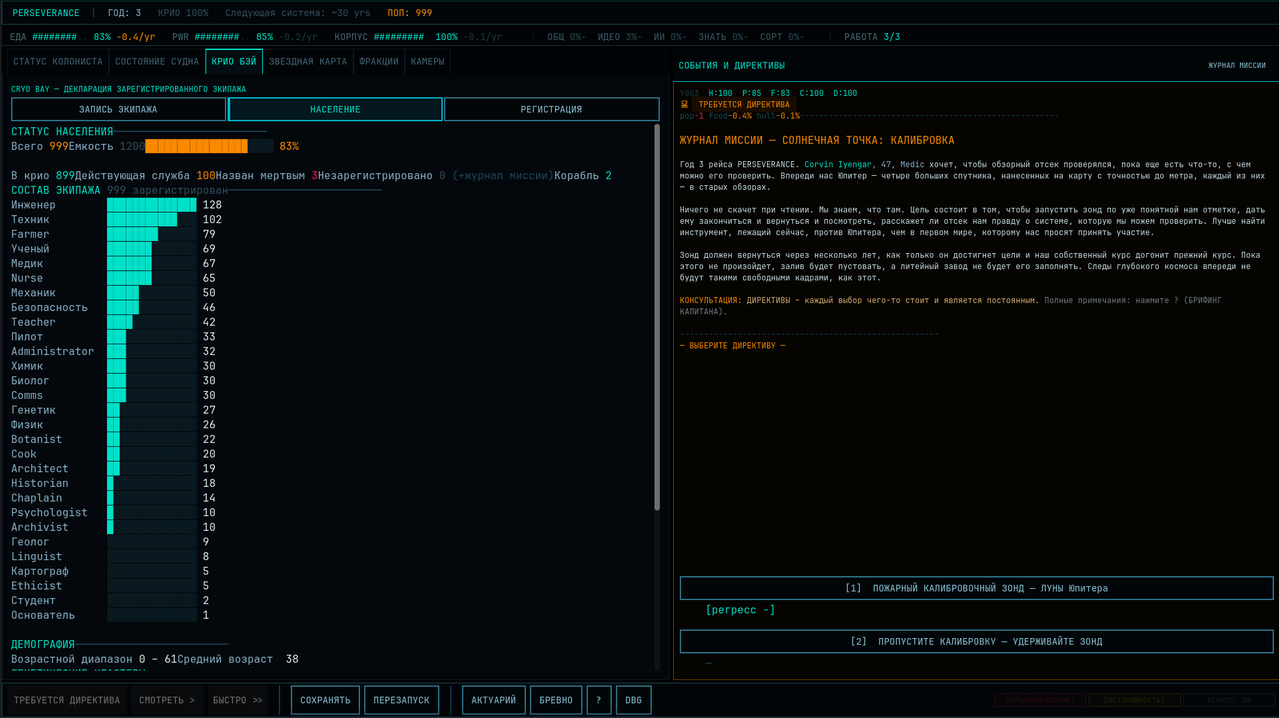Open the КАМЕРЫ tab
1279x718 pixels.
(x=428, y=62)
